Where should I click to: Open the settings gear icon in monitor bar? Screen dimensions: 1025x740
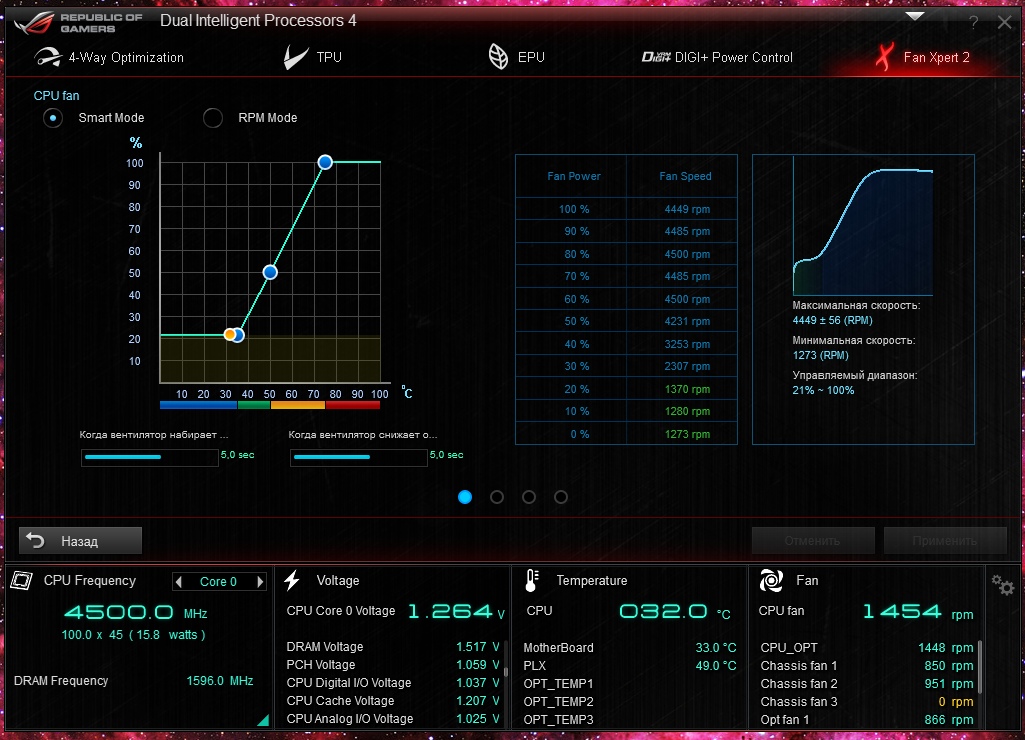(1002, 584)
